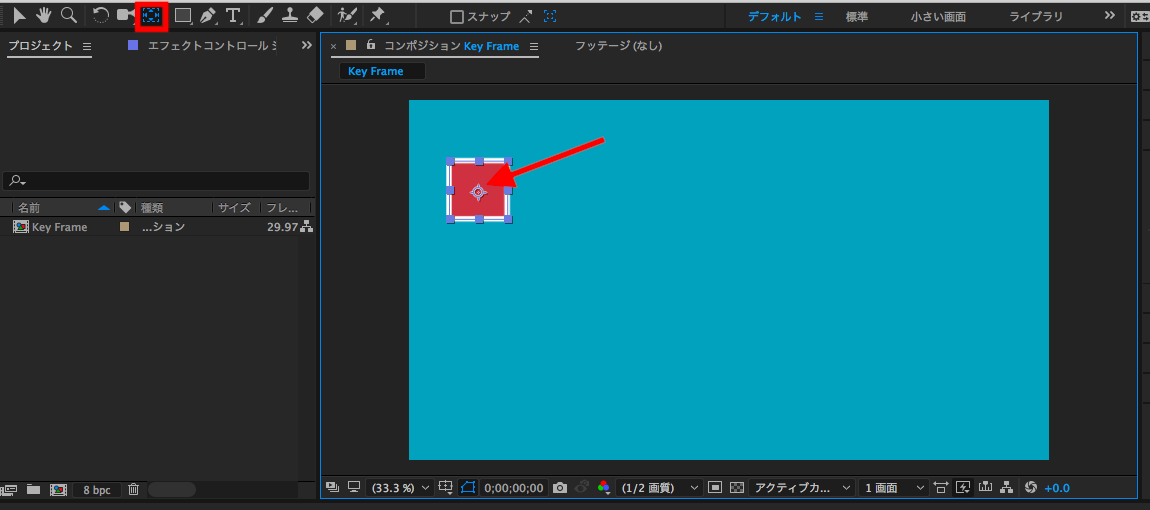
Task: Switch to 標準 workspace
Action: pyautogui.click(x=857, y=16)
